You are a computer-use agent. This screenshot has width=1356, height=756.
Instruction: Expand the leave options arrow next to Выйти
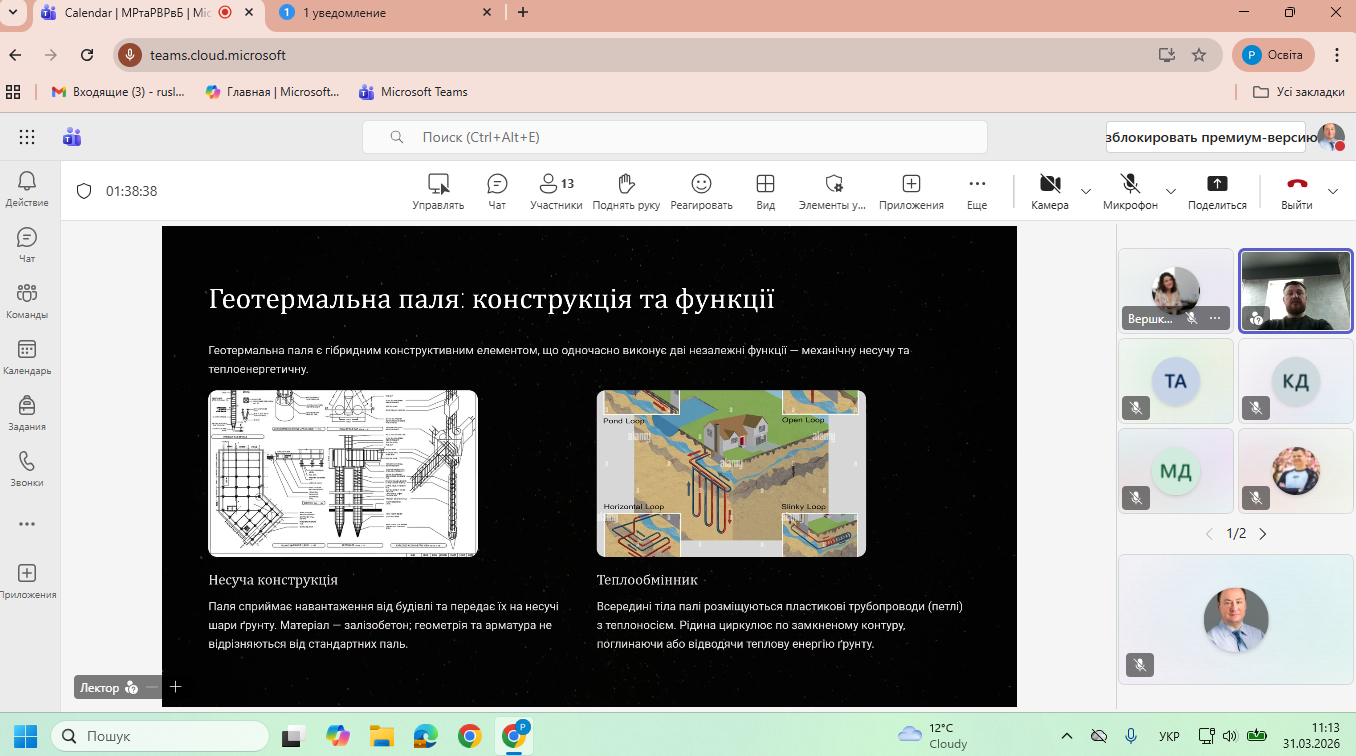click(x=1333, y=191)
